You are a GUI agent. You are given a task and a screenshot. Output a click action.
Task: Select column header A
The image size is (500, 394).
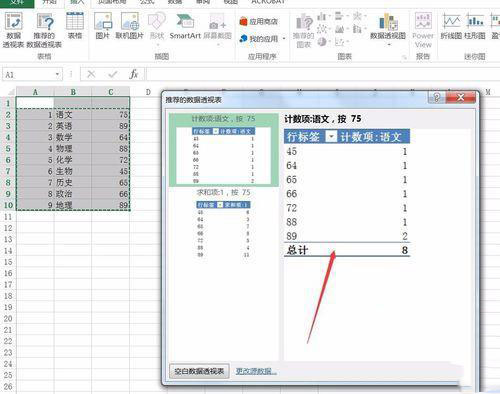coord(35,92)
